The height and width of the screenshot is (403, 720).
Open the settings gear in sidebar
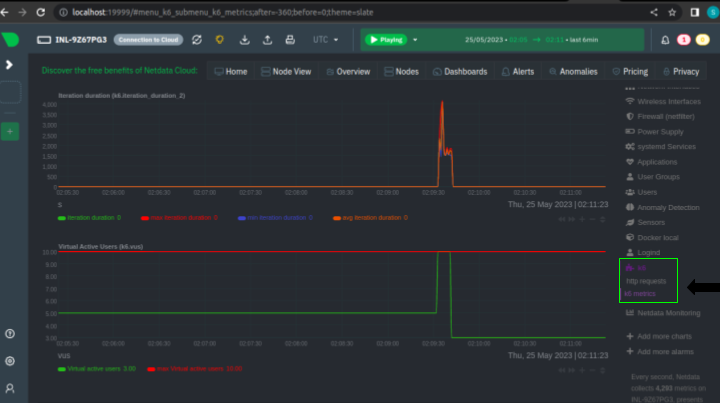pos(10,361)
